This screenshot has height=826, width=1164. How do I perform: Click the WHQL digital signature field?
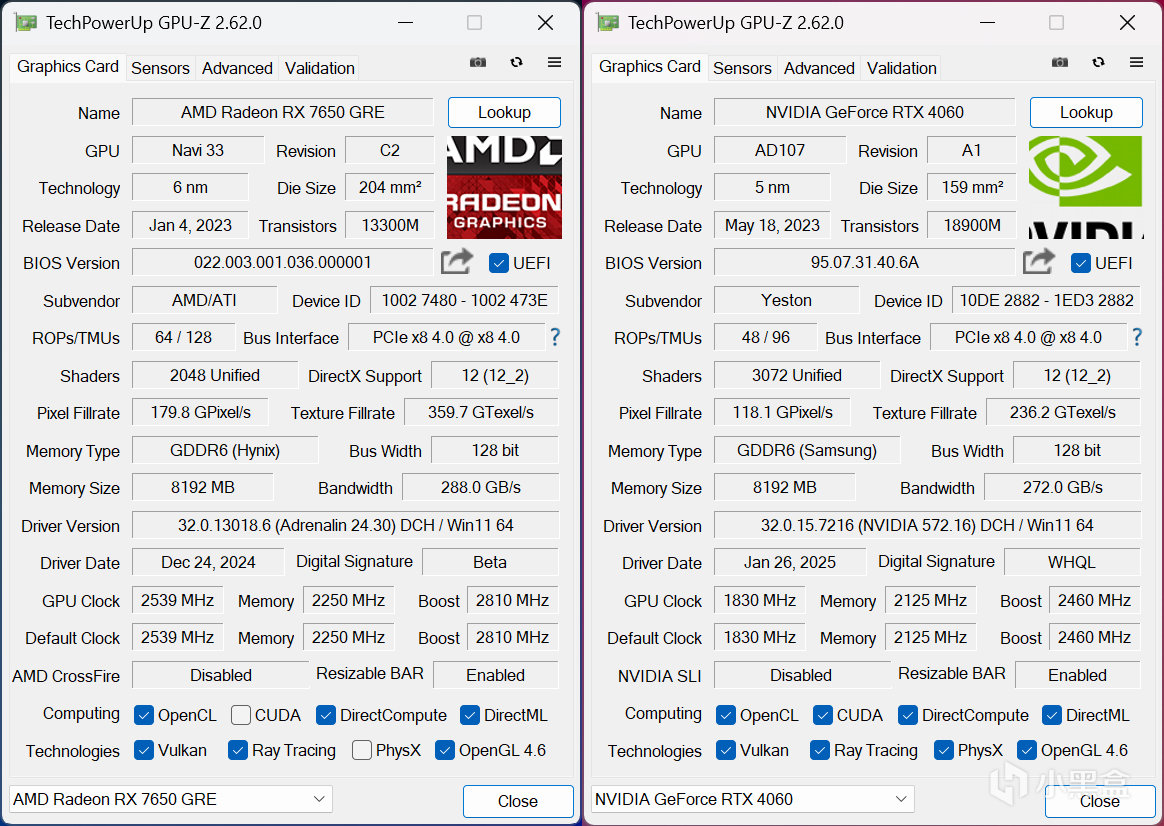pos(1072,562)
